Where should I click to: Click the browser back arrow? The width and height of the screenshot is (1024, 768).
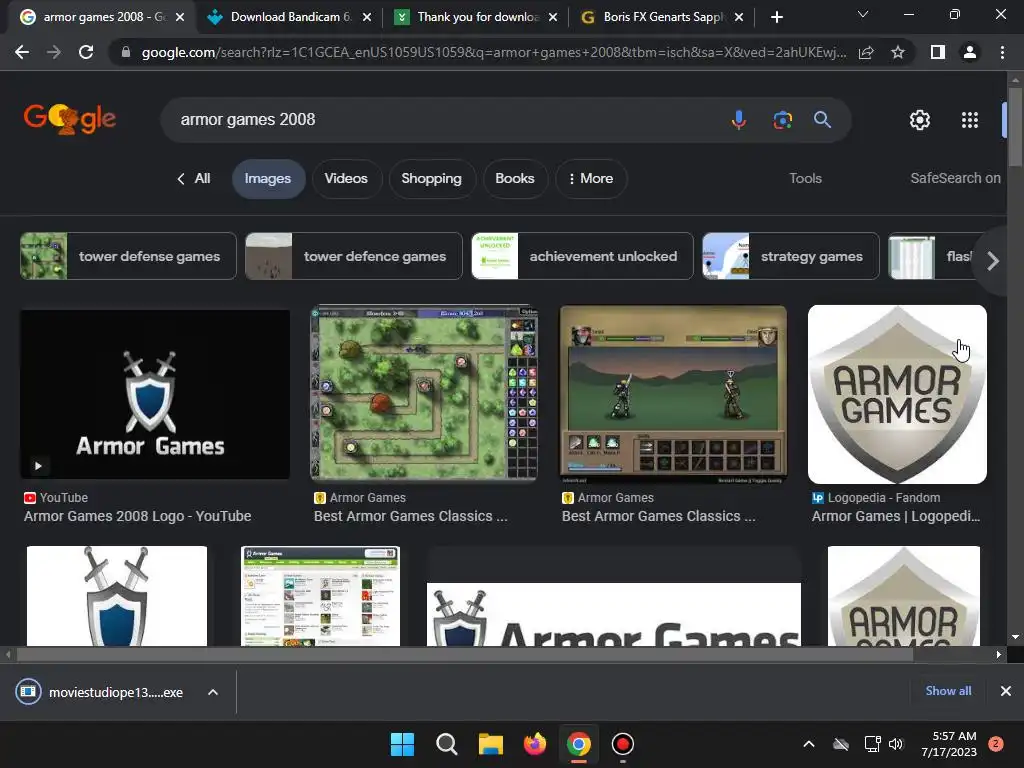tap(22, 52)
